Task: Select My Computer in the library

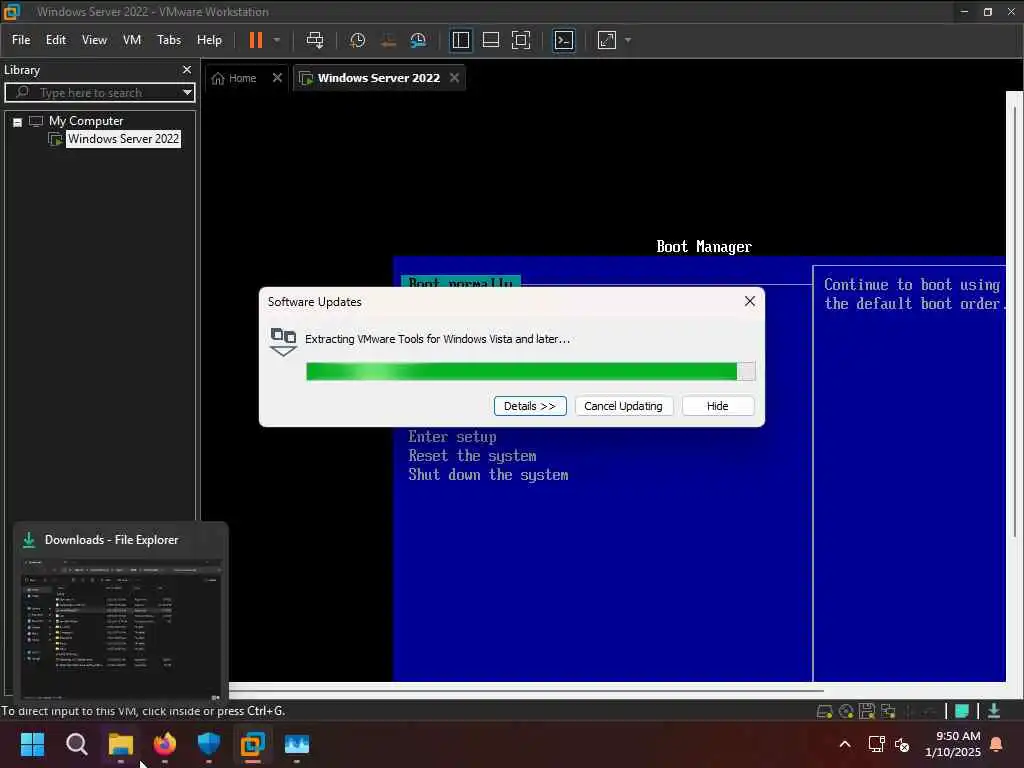Action: click(86, 121)
